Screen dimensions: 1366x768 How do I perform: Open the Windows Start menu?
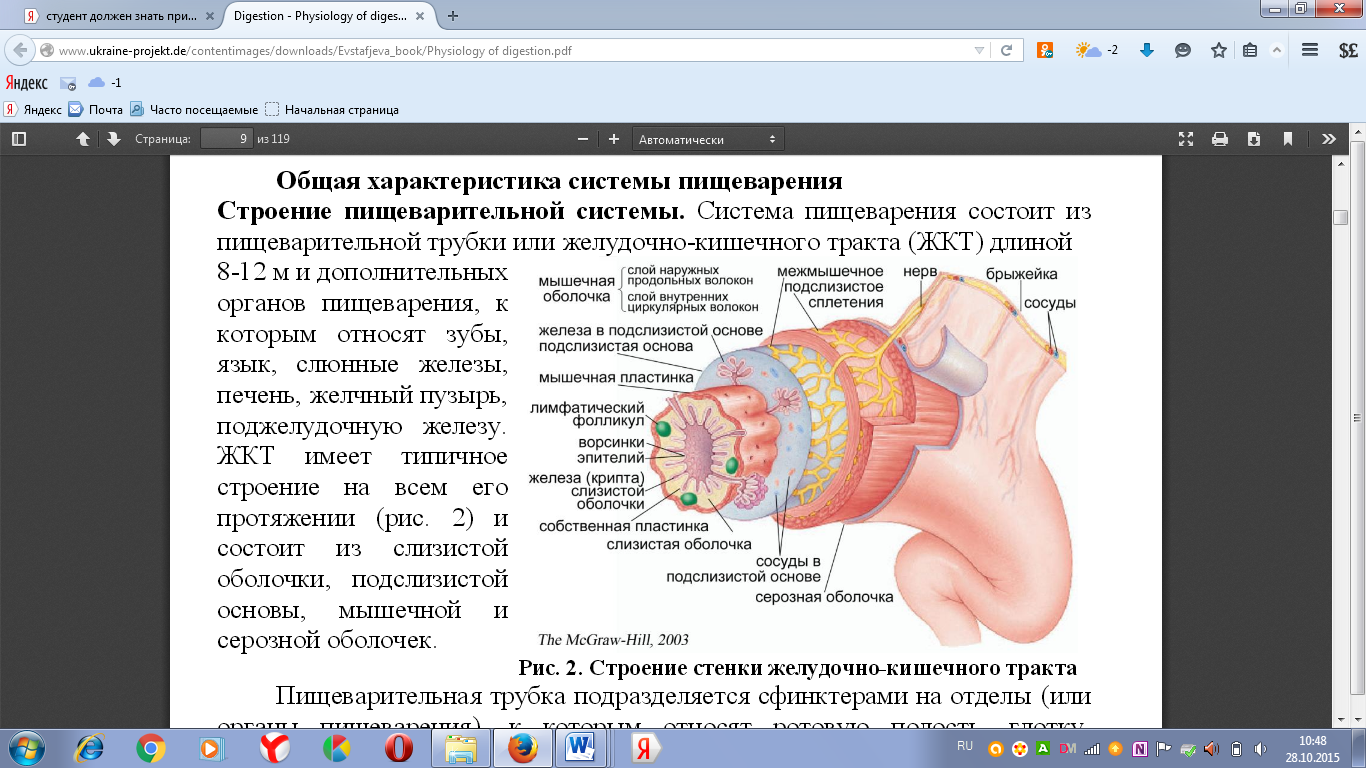click(x=25, y=748)
